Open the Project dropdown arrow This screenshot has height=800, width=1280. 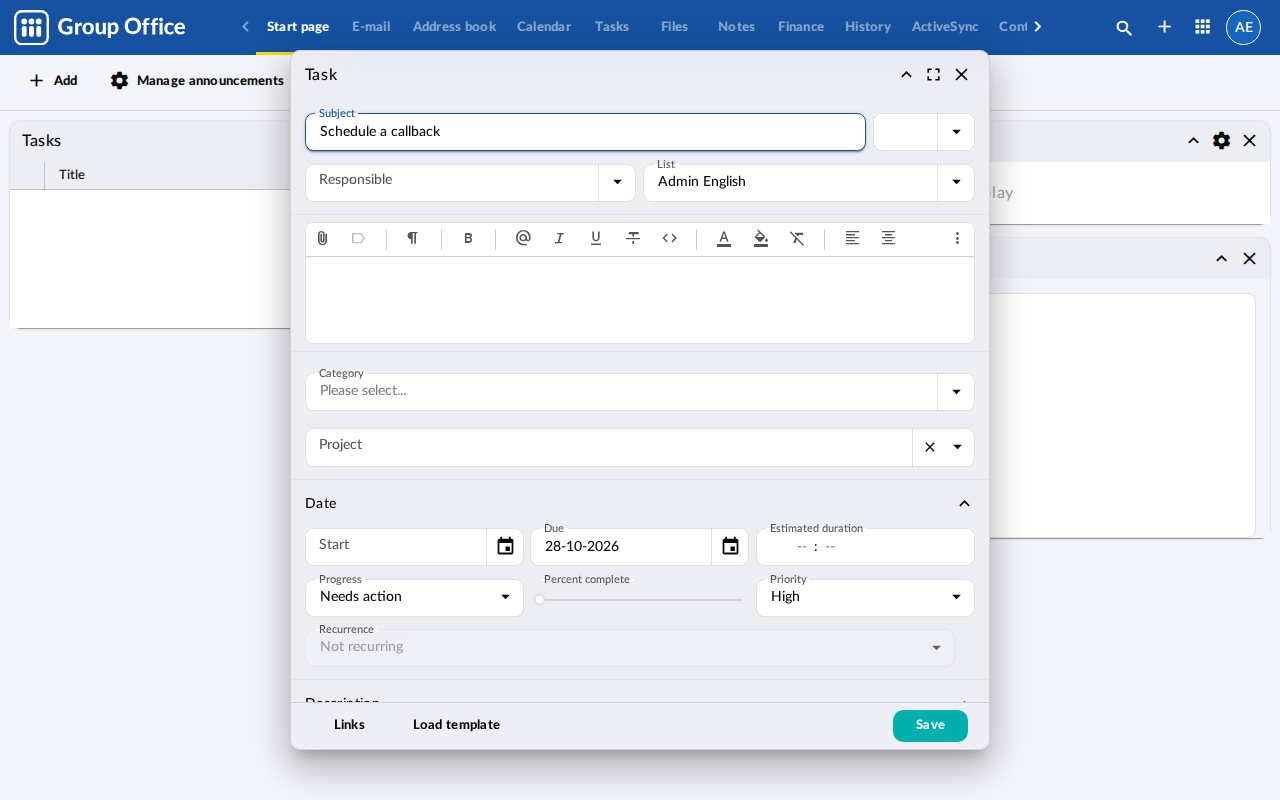coord(957,447)
